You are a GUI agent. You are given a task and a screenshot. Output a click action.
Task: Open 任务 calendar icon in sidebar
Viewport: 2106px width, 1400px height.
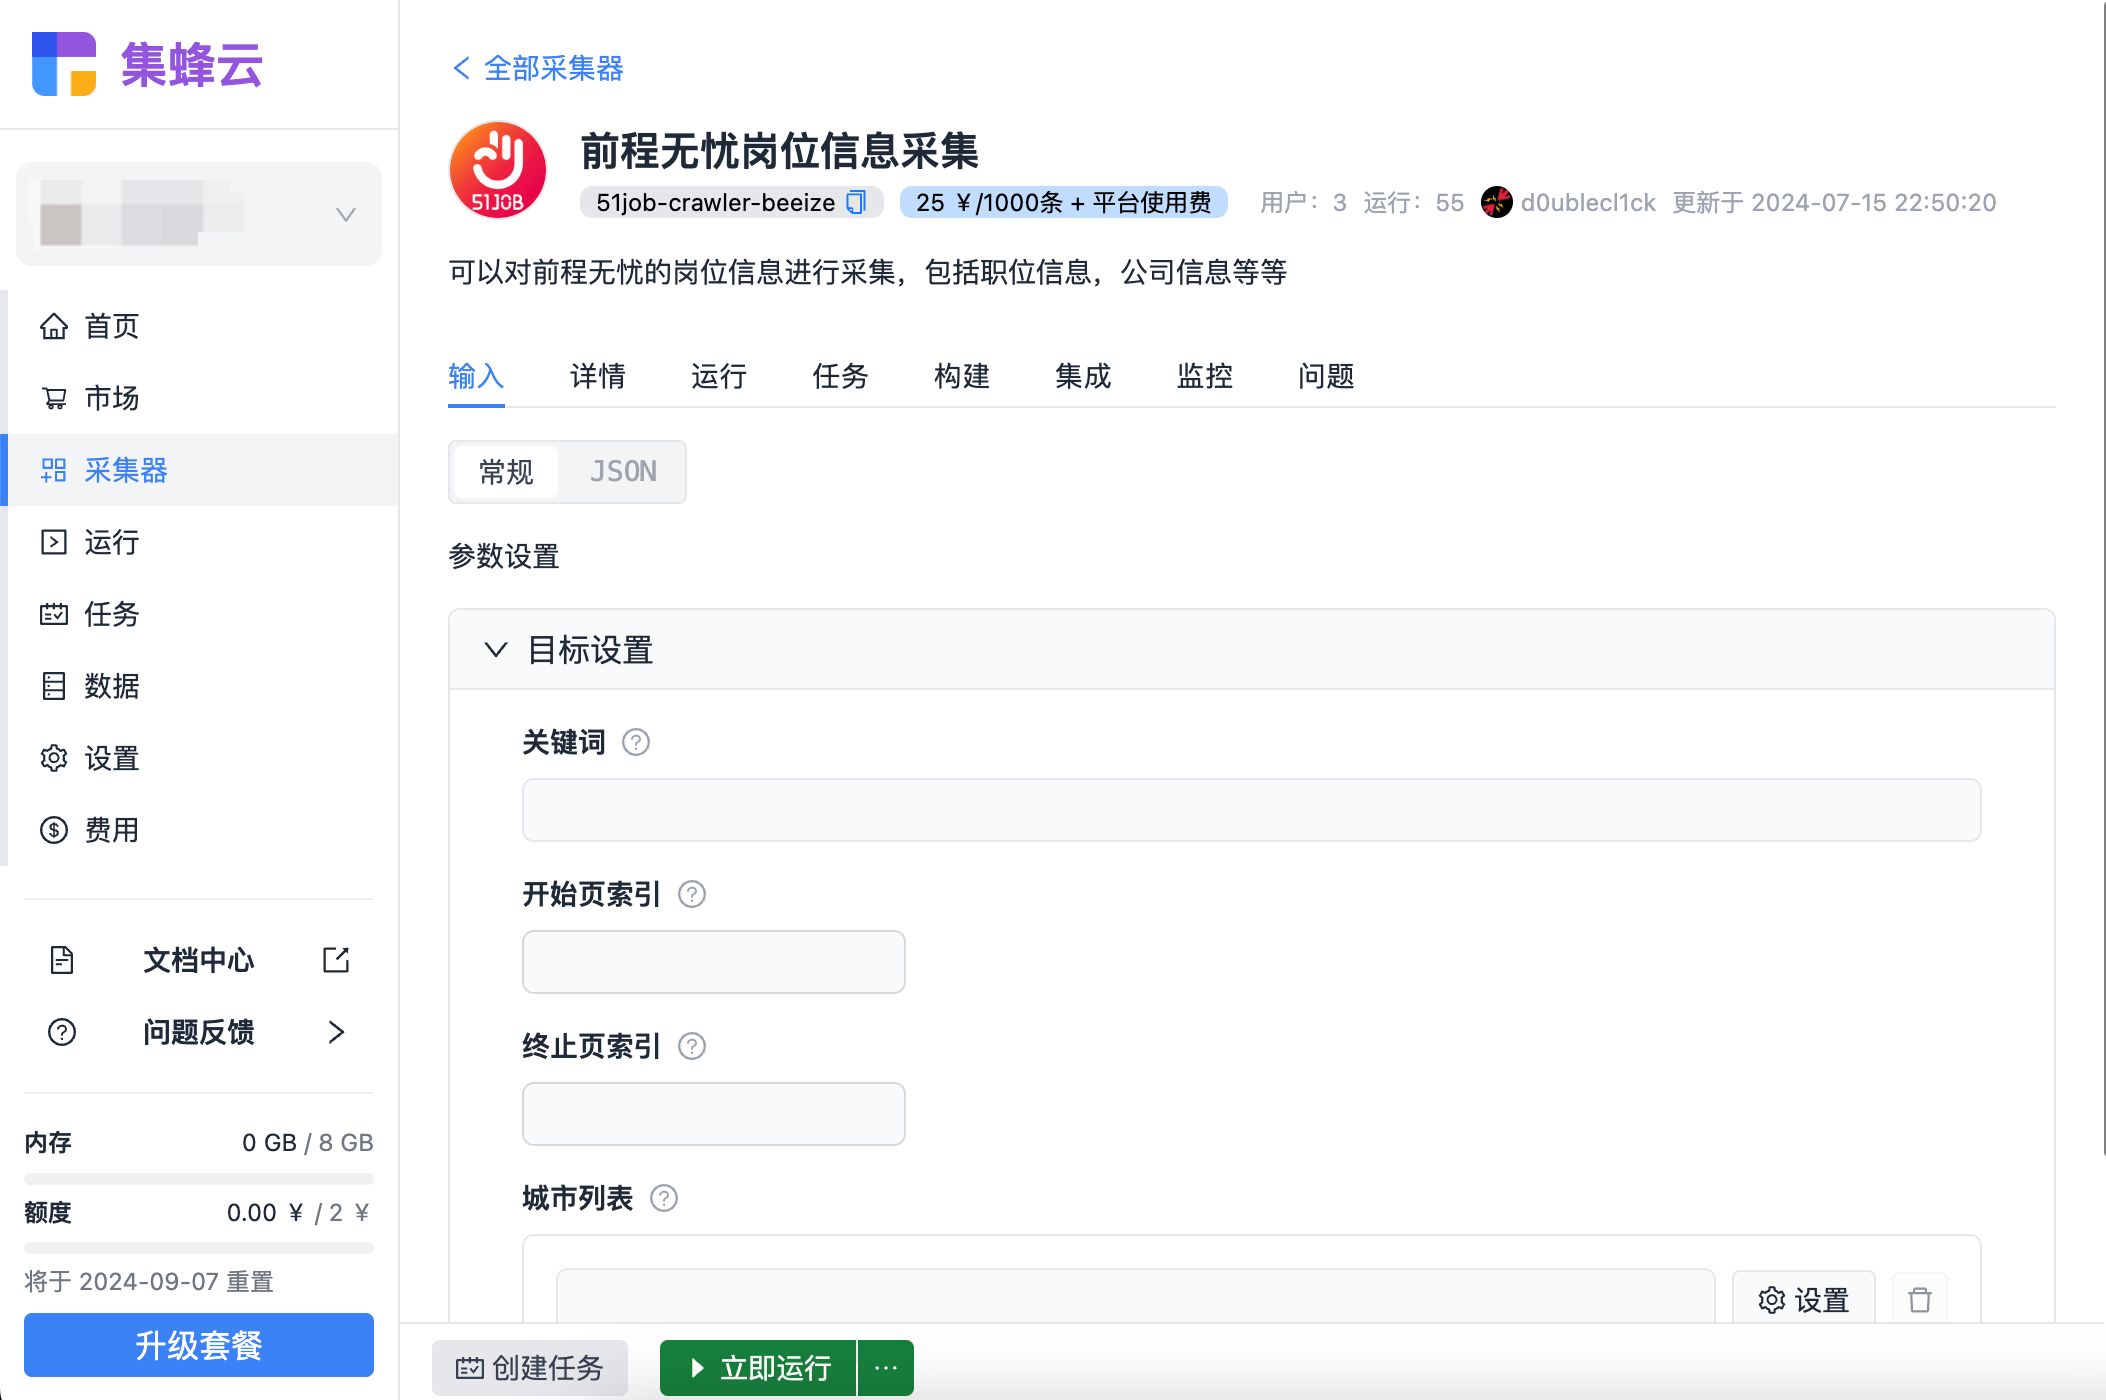click(x=54, y=614)
